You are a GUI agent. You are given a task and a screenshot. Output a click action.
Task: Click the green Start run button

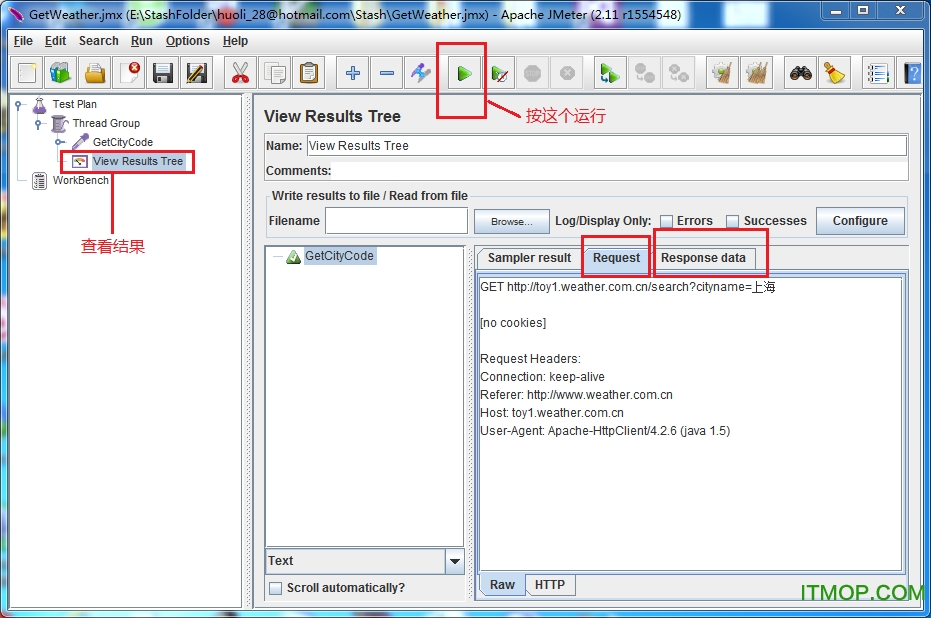tap(464, 73)
